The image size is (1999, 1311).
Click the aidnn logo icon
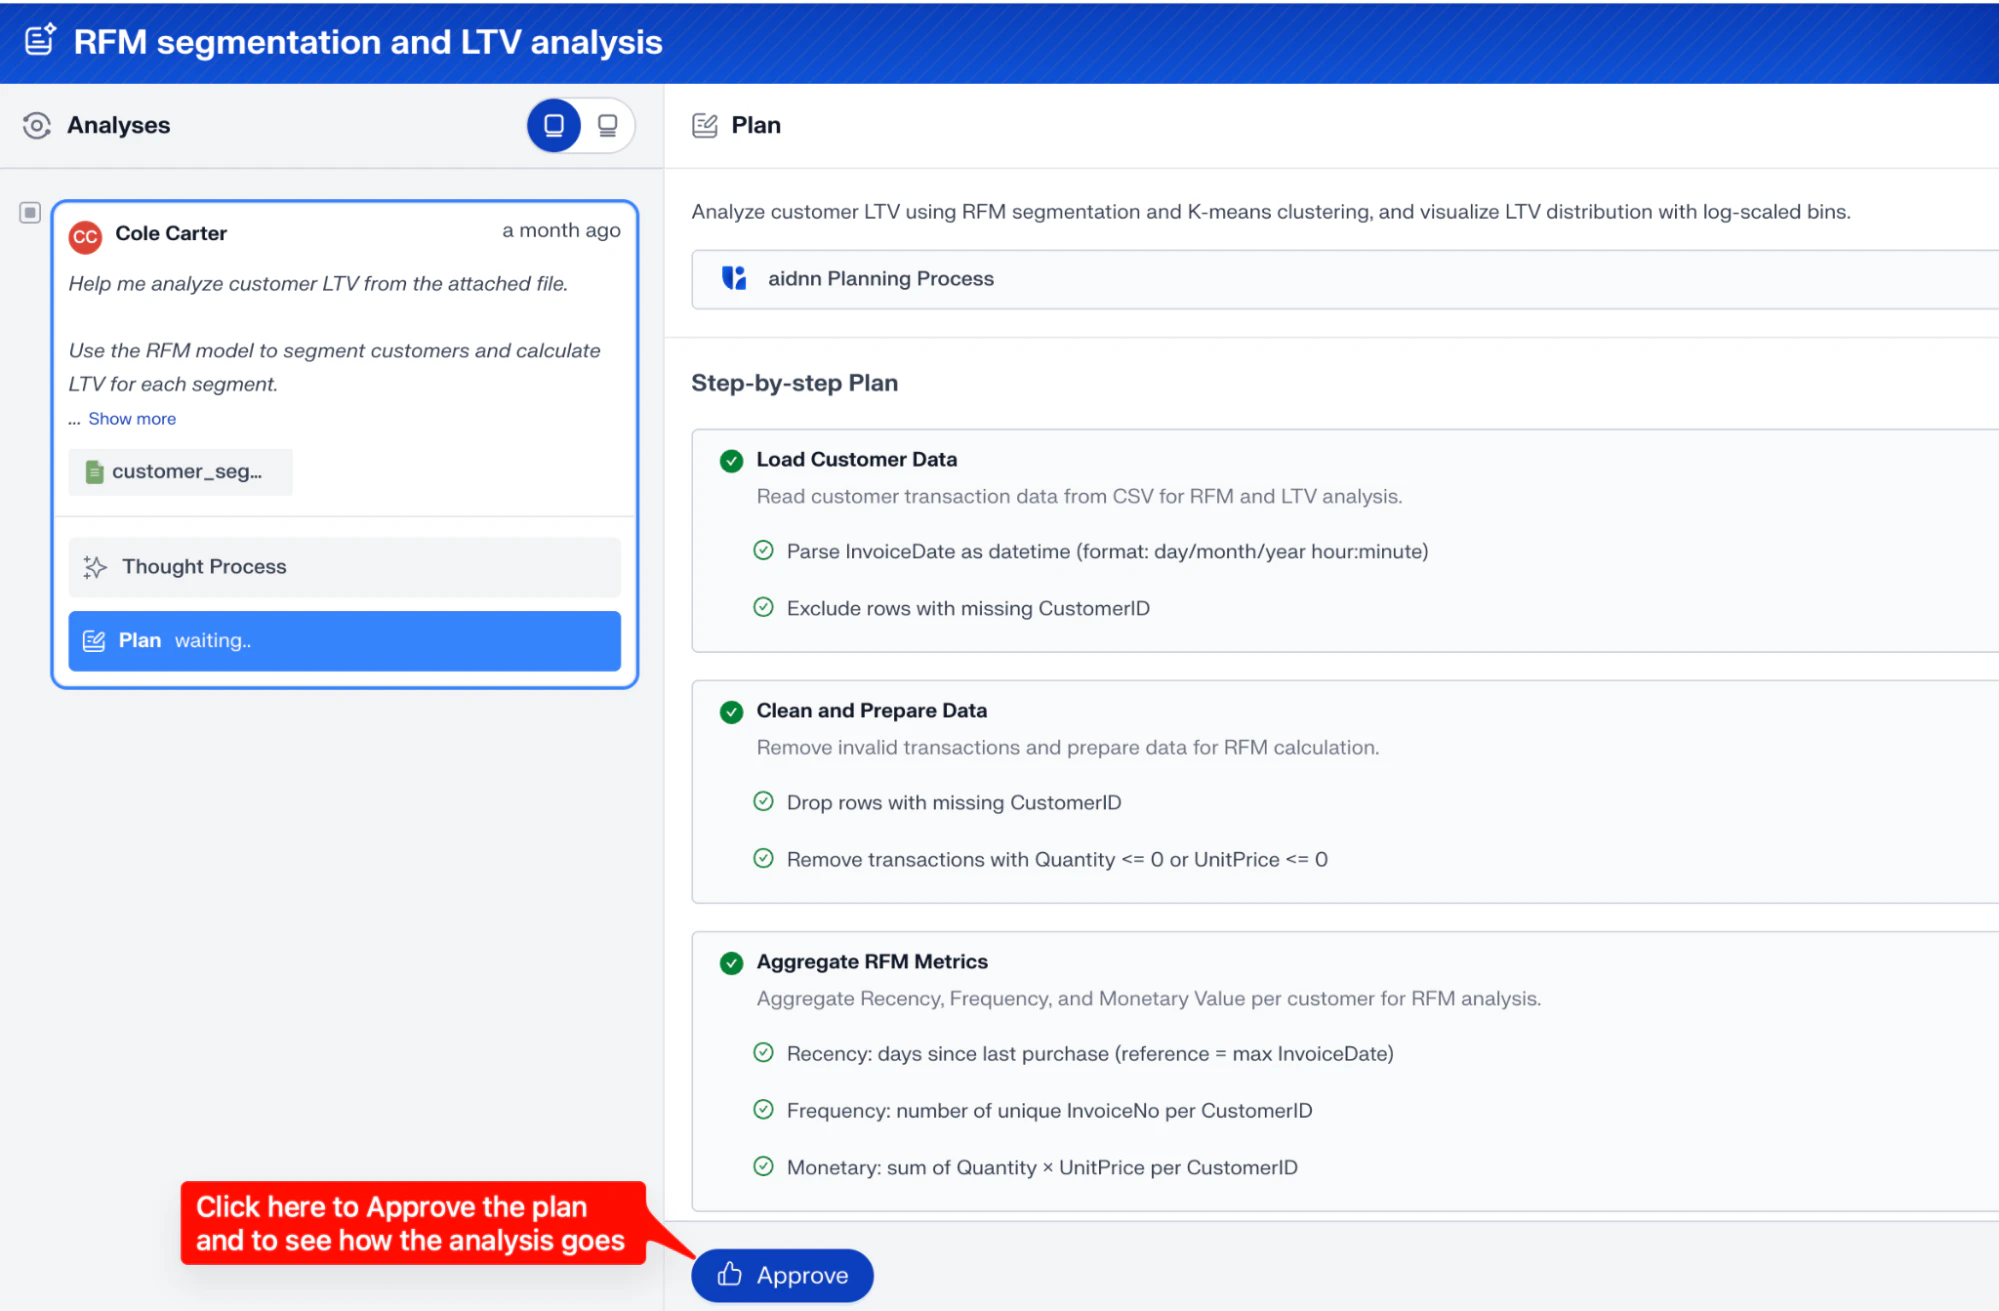[734, 278]
